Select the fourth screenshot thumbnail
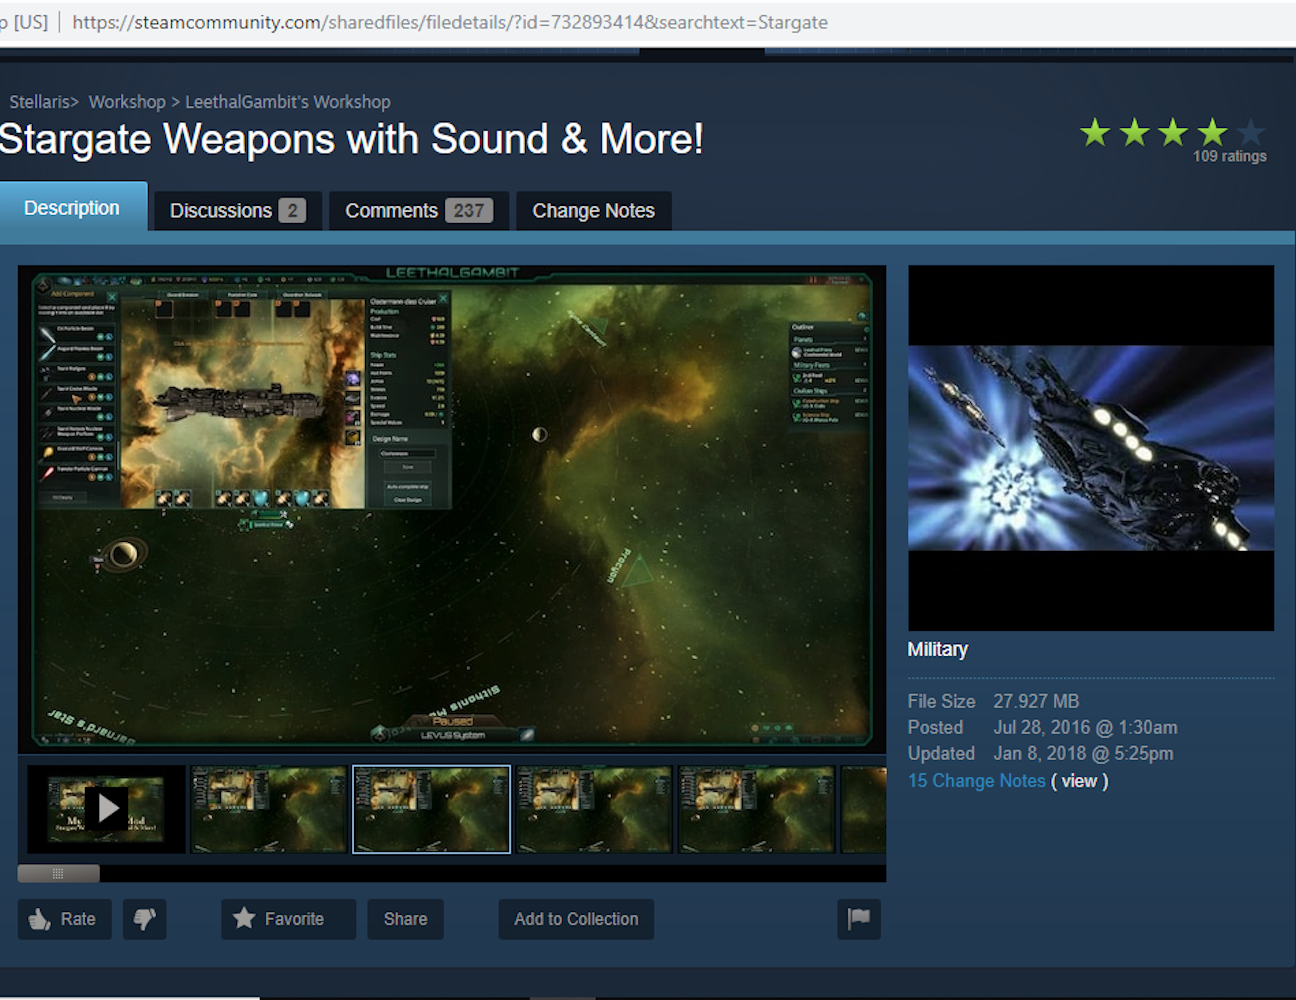Viewport: 1296px width, 1000px height. pos(594,809)
